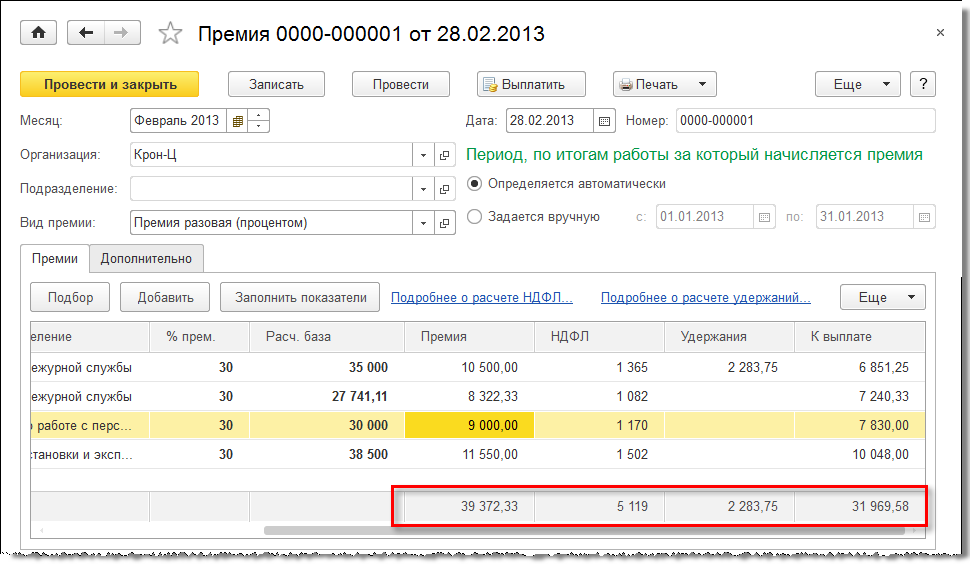The height and width of the screenshot is (564, 970).
Task: Click the Номер input field
Action: click(804, 121)
